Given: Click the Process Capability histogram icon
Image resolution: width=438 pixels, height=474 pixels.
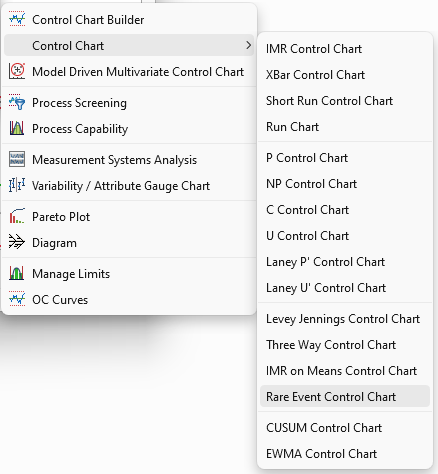Looking at the screenshot, I should 17,128.
